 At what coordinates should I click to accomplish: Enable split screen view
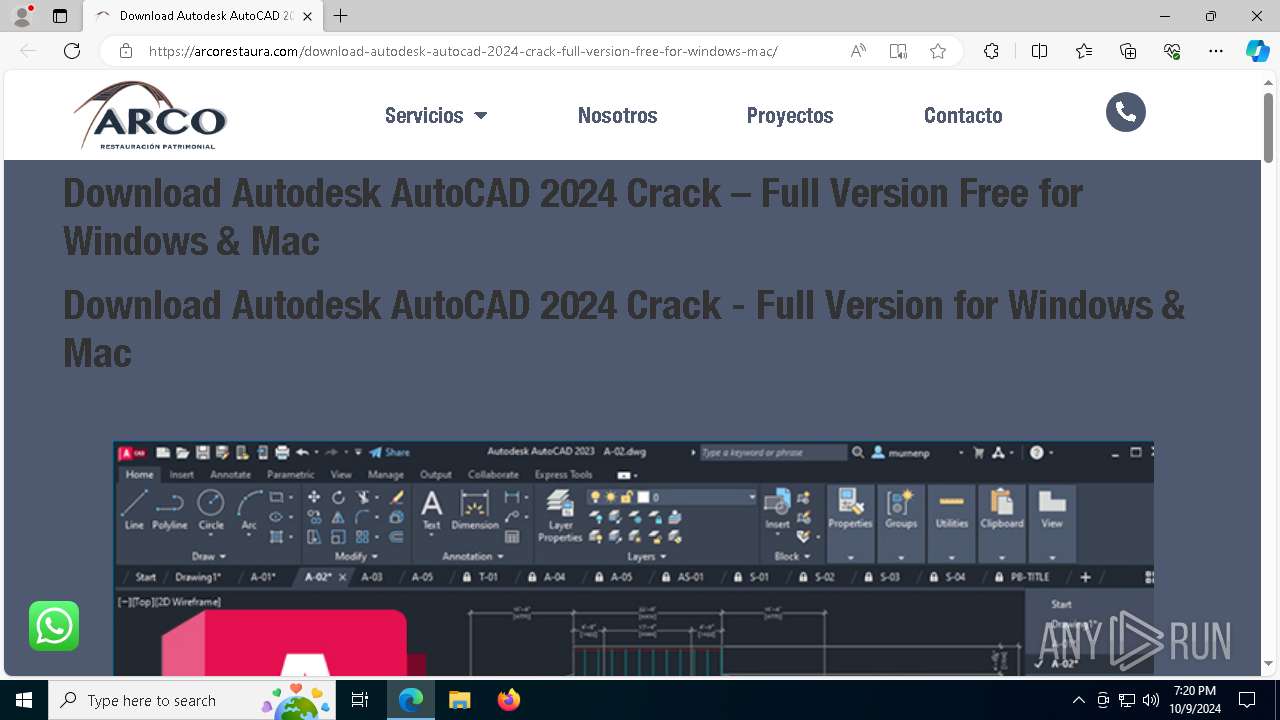[1039, 51]
